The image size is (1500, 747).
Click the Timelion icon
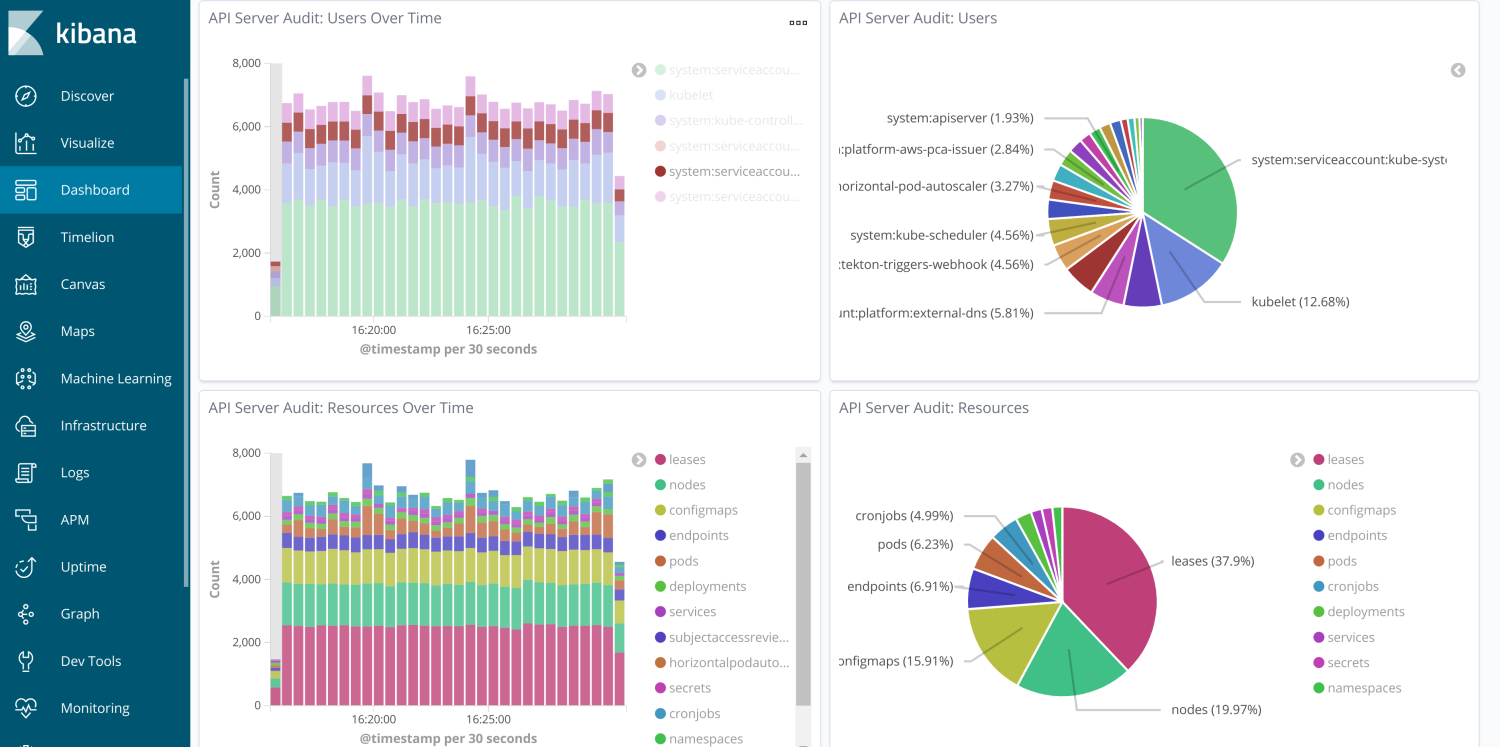[x=26, y=237]
